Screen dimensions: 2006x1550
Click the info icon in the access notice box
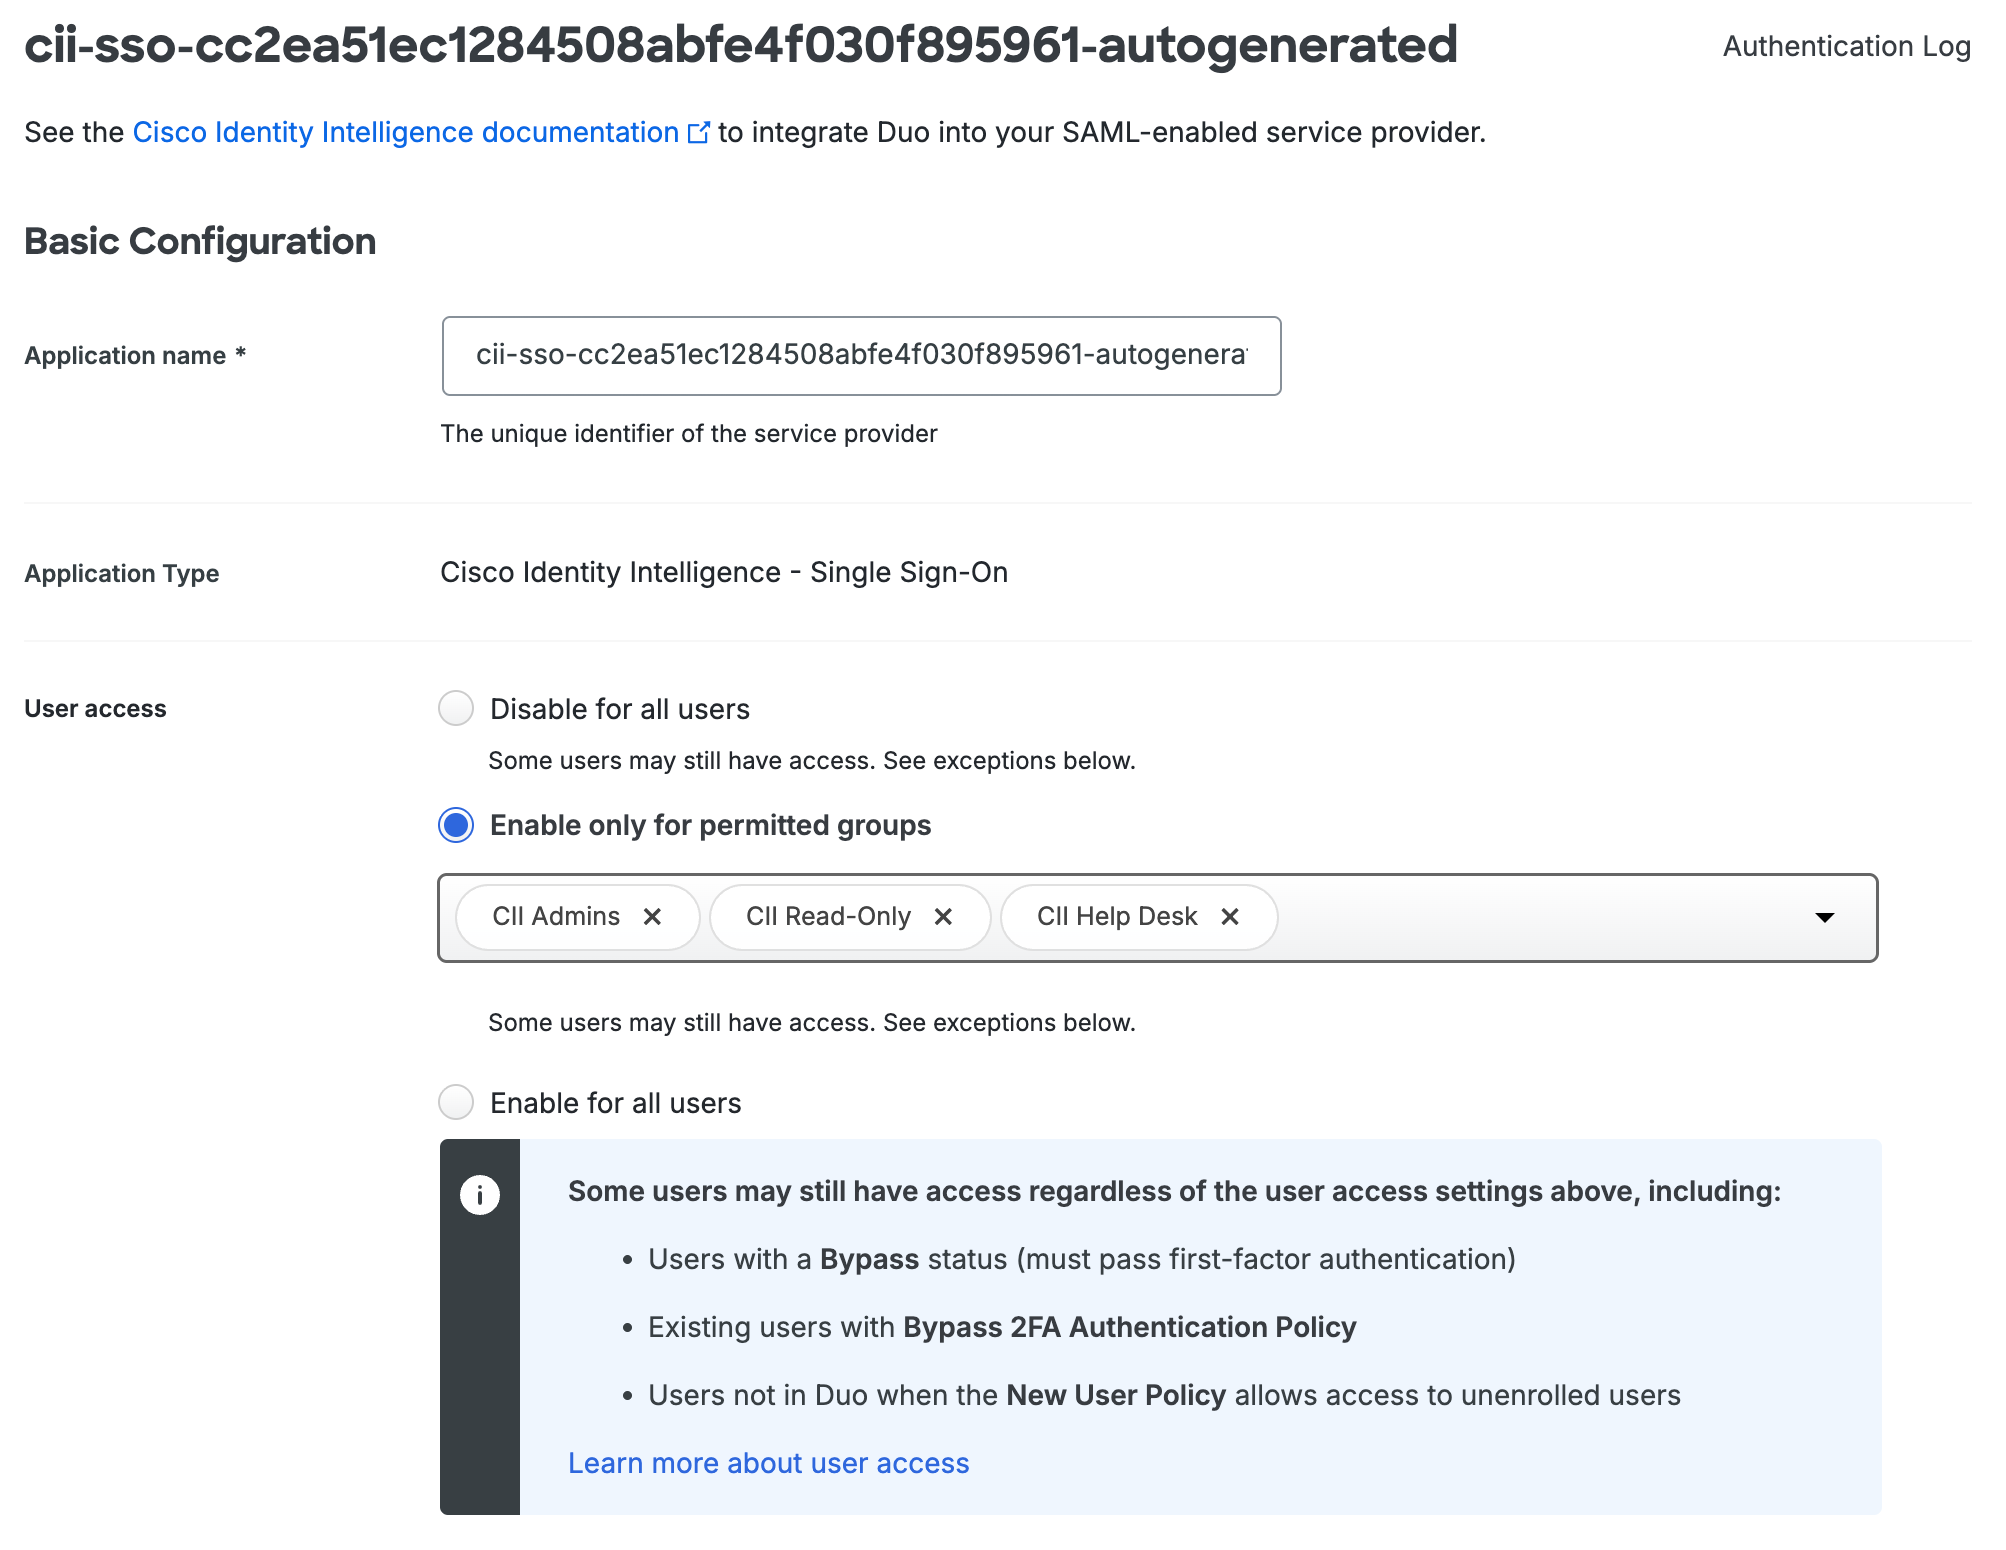click(x=479, y=1193)
